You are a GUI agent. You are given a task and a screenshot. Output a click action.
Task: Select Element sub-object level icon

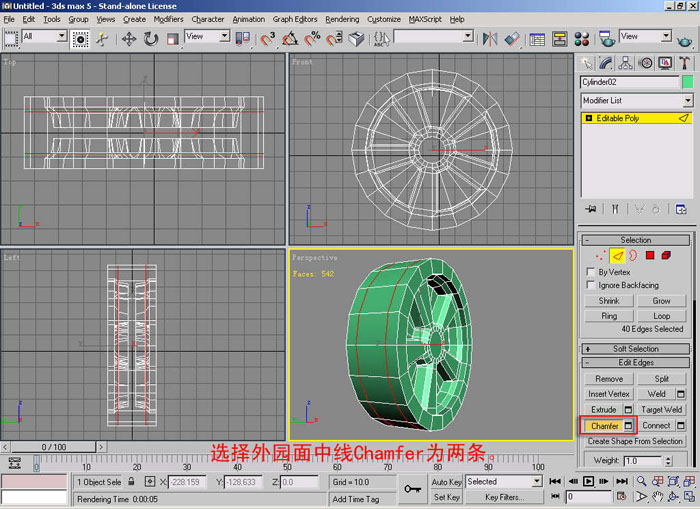(666, 255)
